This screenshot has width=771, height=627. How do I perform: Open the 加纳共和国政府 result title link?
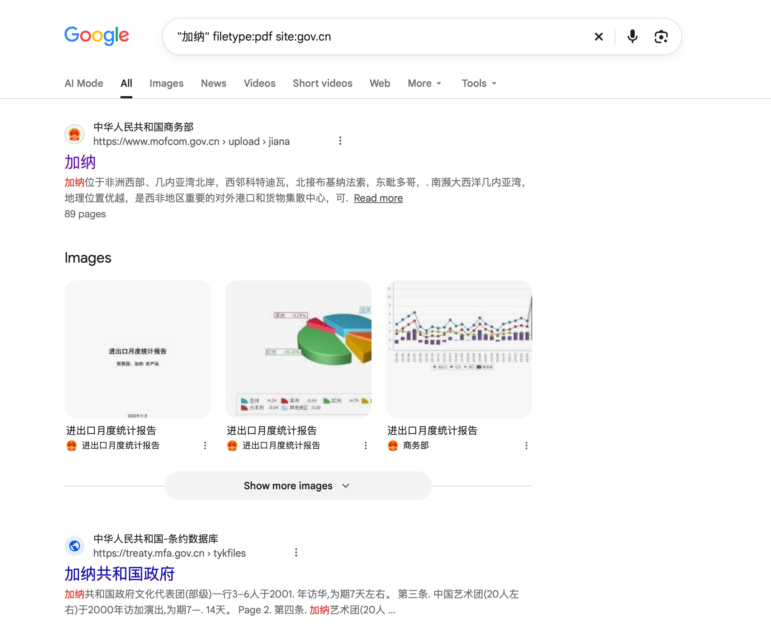click(x=119, y=573)
